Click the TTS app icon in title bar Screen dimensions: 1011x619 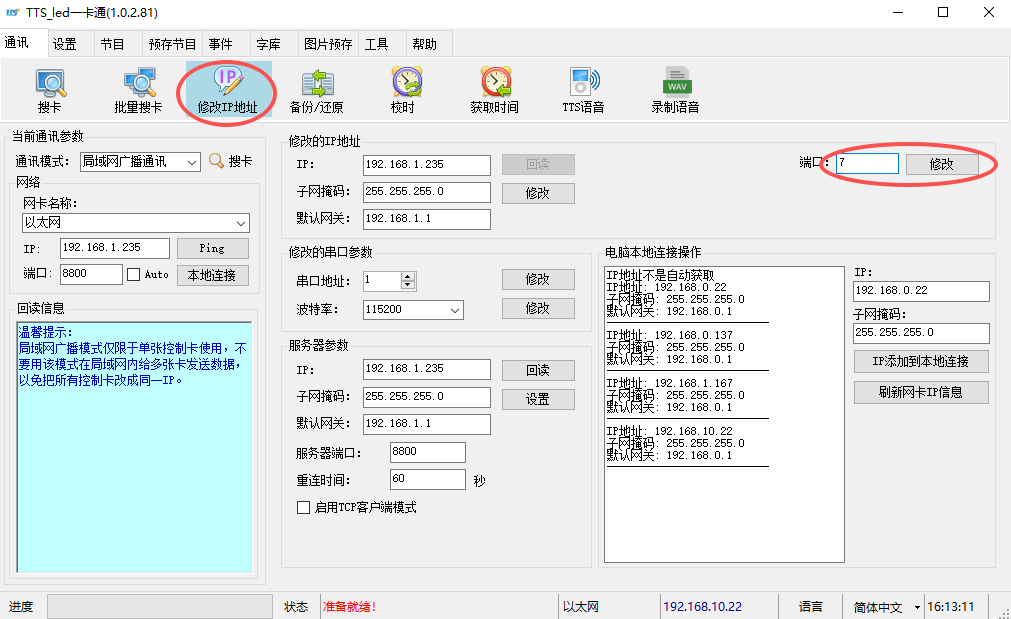click(12, 12)
